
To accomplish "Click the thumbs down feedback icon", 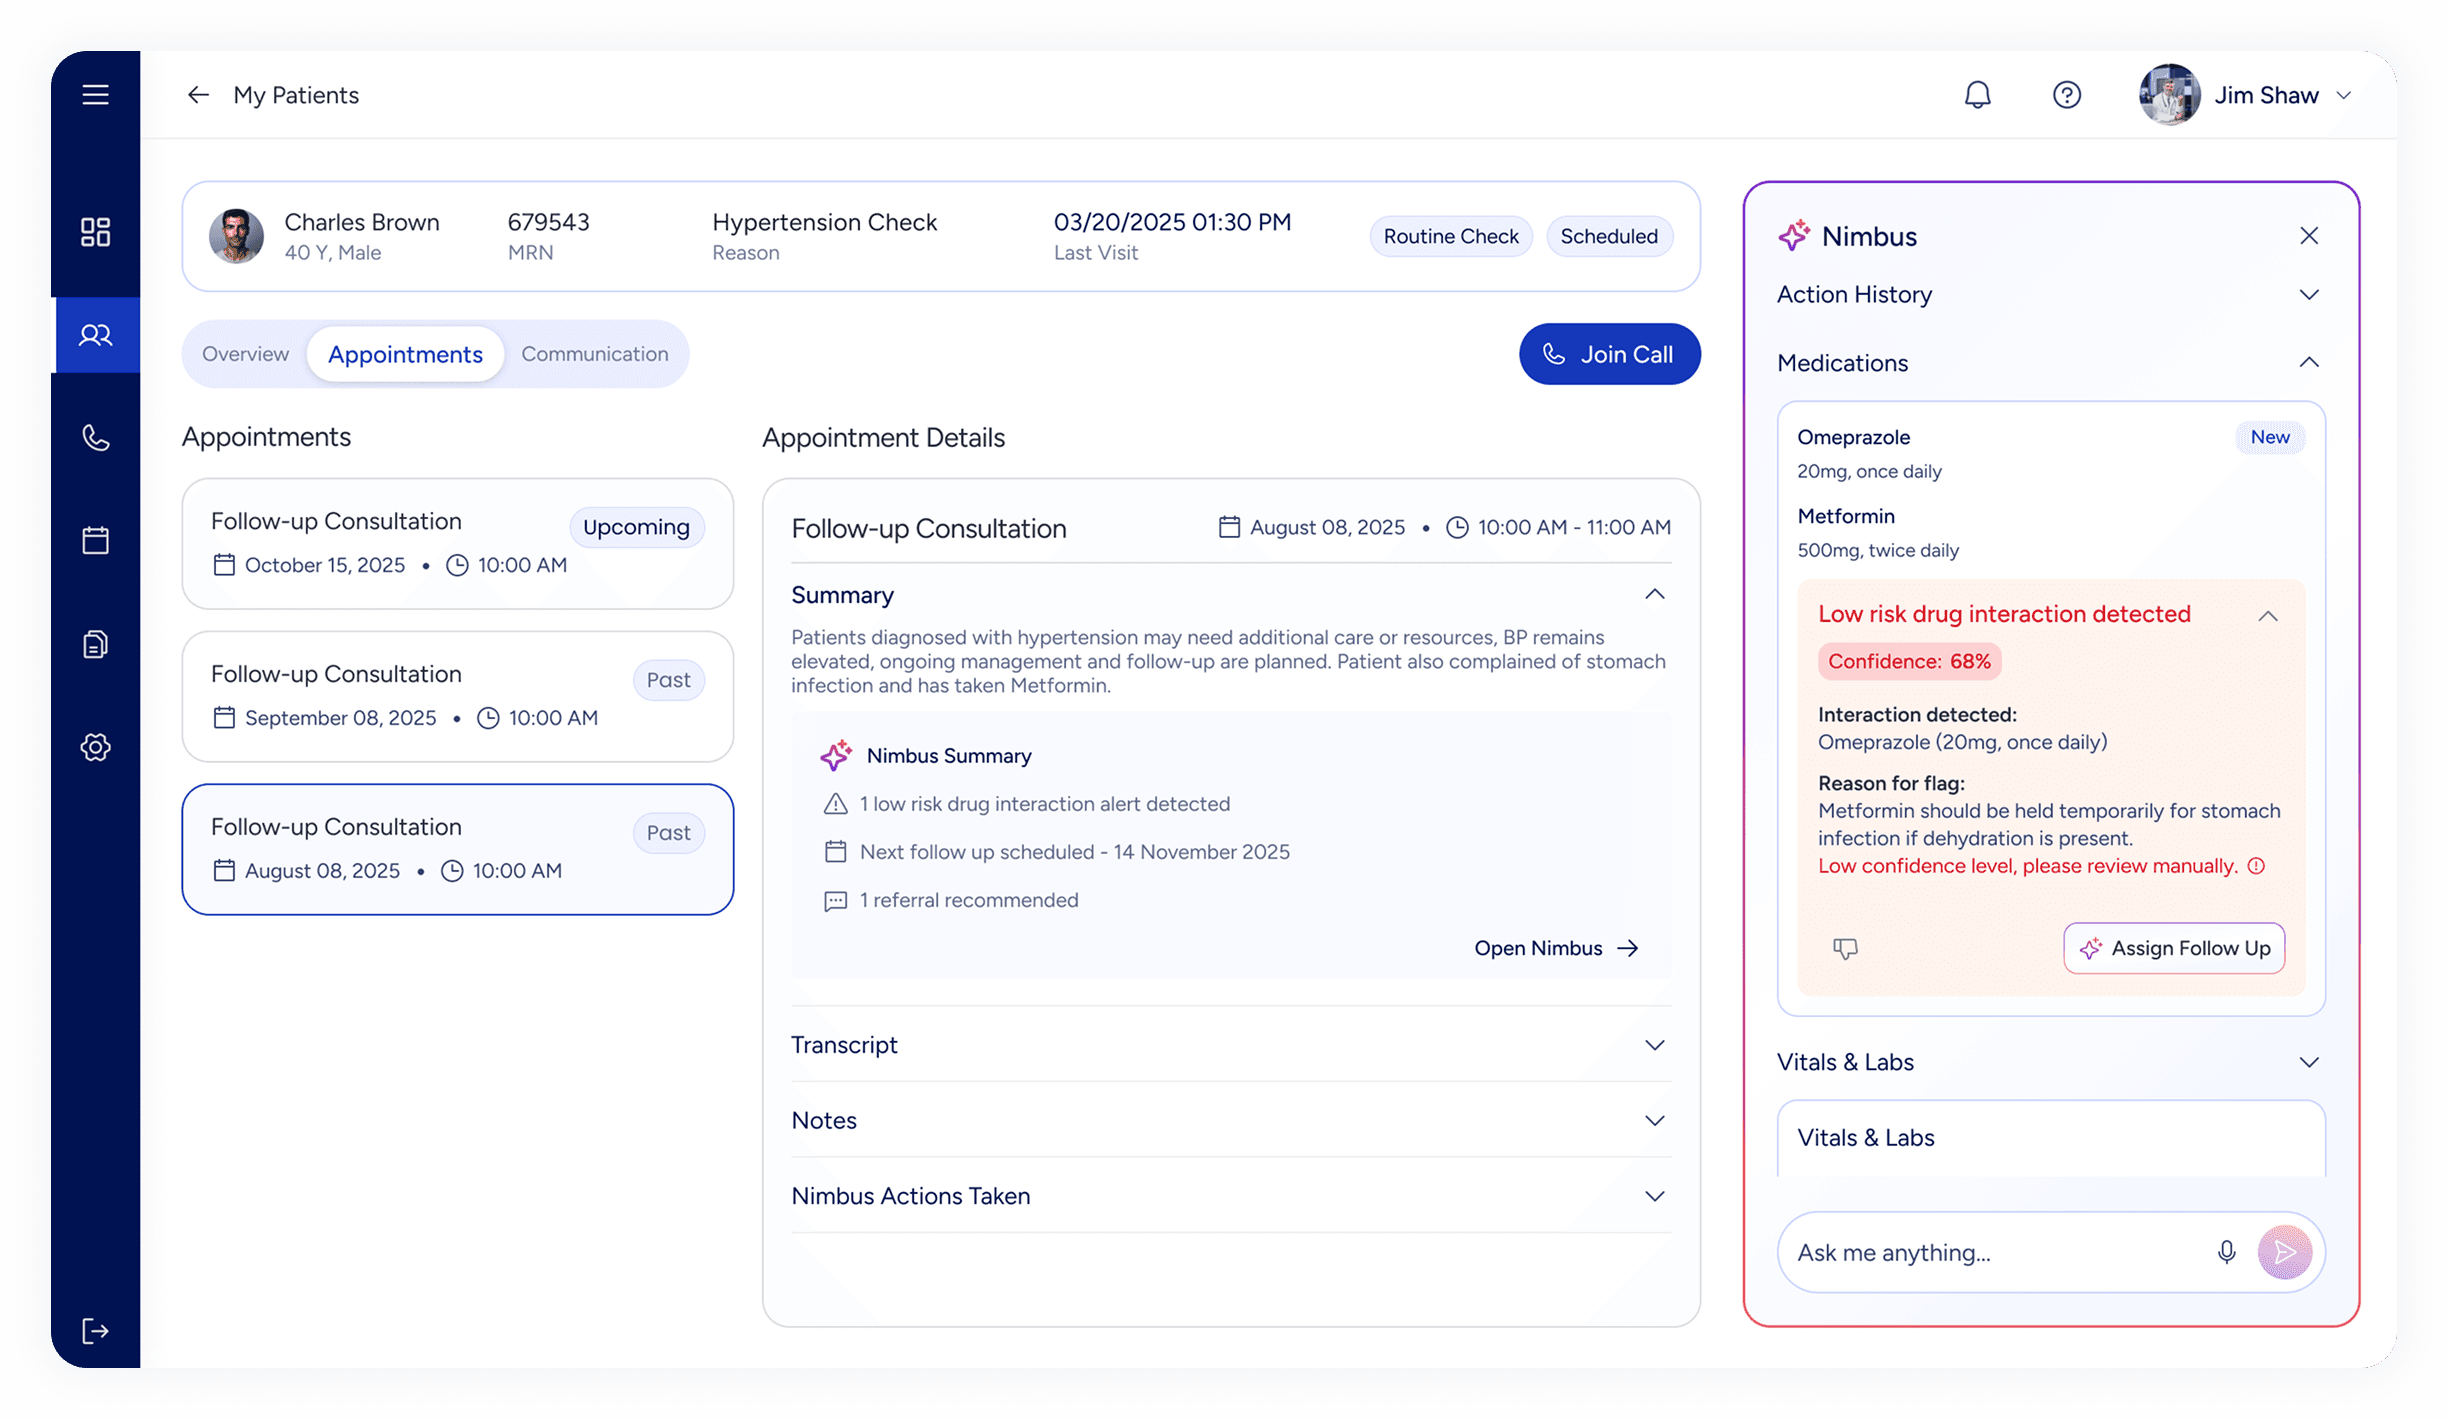I will [x=1845, y=948].
